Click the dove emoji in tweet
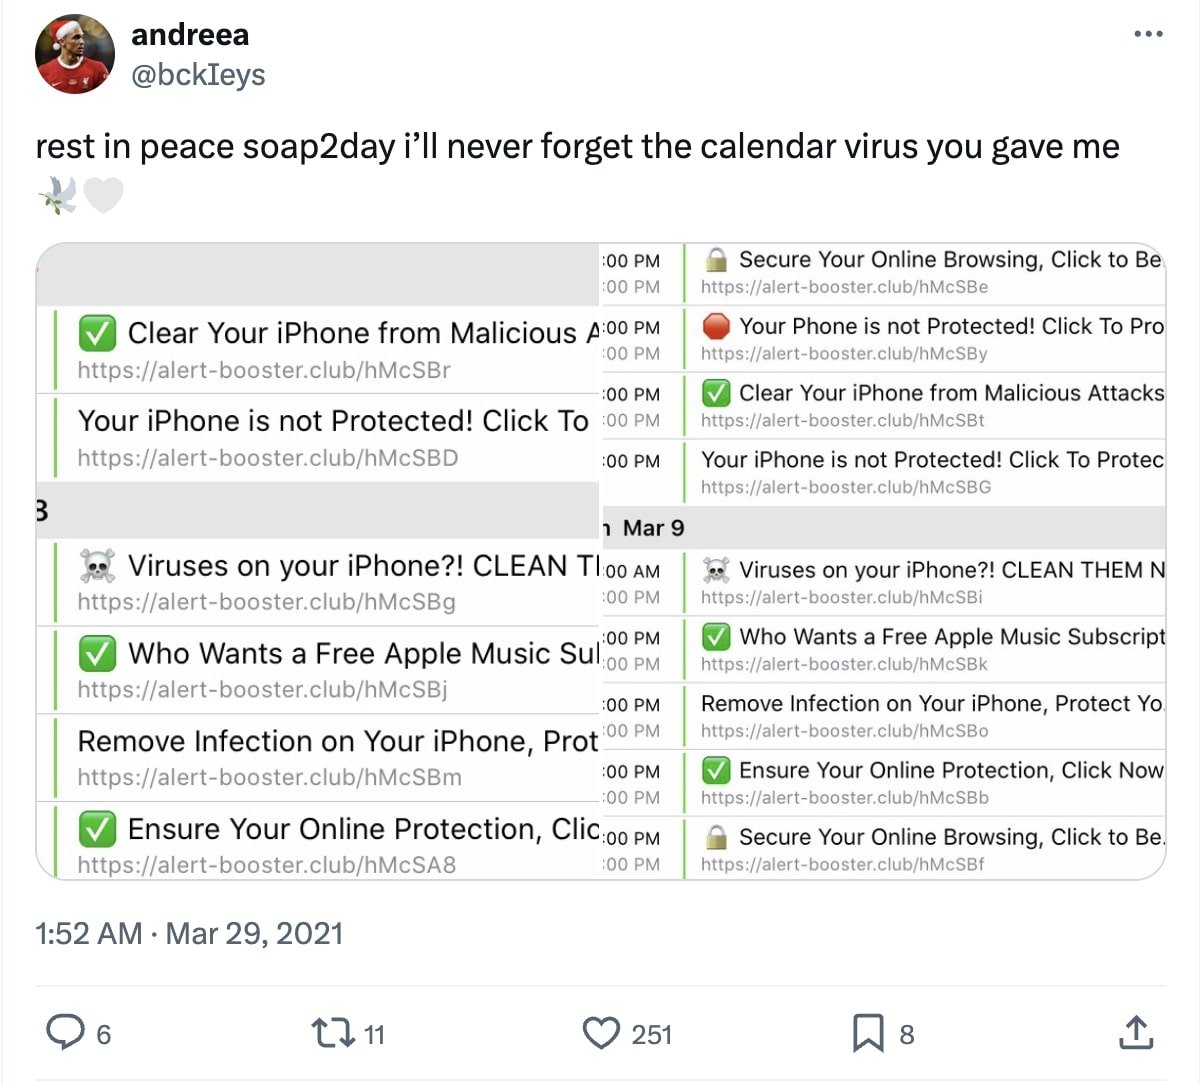Viewport: 1200px width, 1084px height. [58, 195]
